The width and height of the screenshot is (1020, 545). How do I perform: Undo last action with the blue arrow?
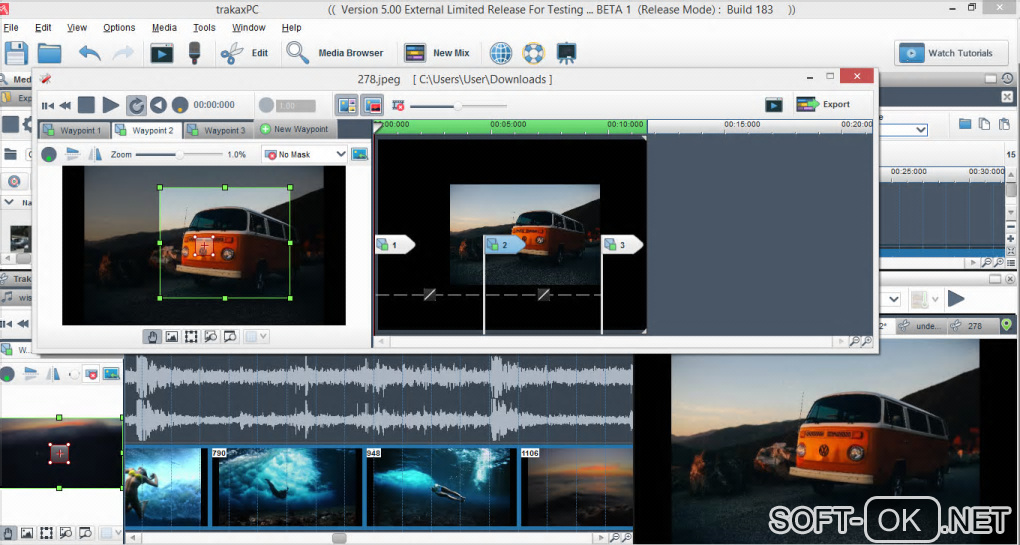(x=90, y=53)
